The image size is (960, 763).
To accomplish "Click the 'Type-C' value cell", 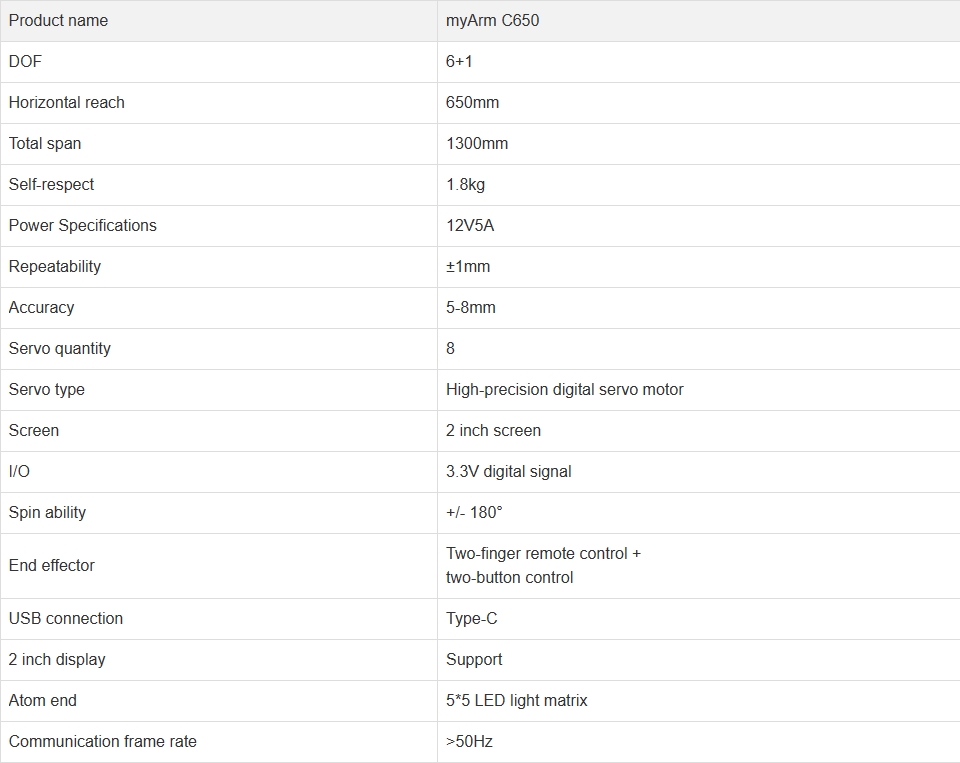I will point(699,619).
